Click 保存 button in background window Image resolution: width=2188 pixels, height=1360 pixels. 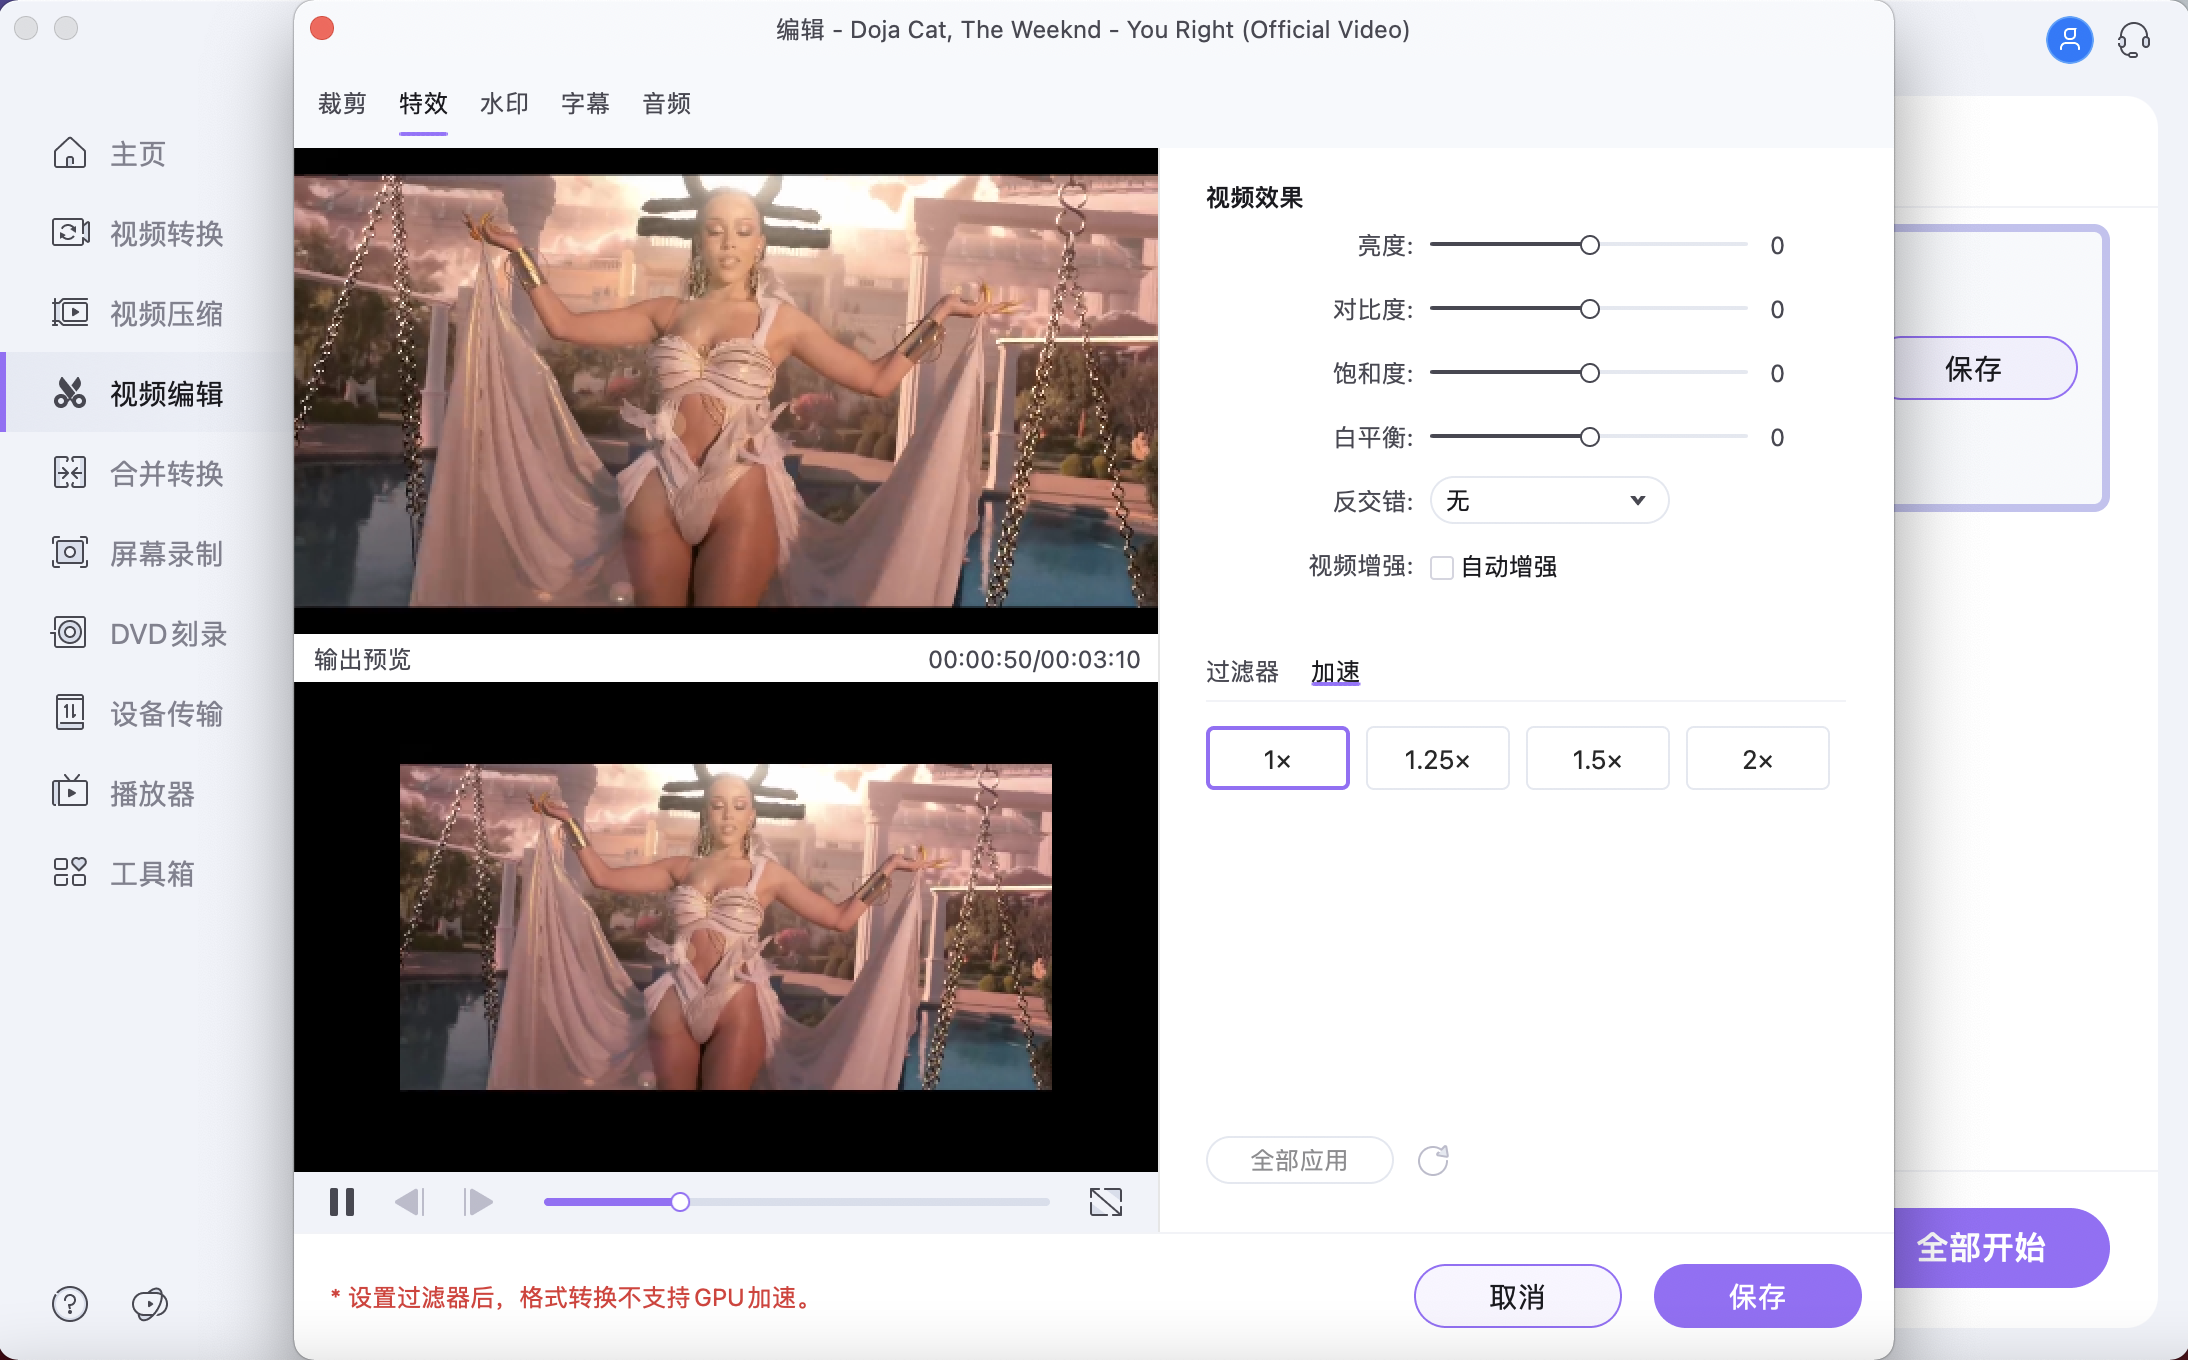pyautogui.click(x=1984, y=368)
